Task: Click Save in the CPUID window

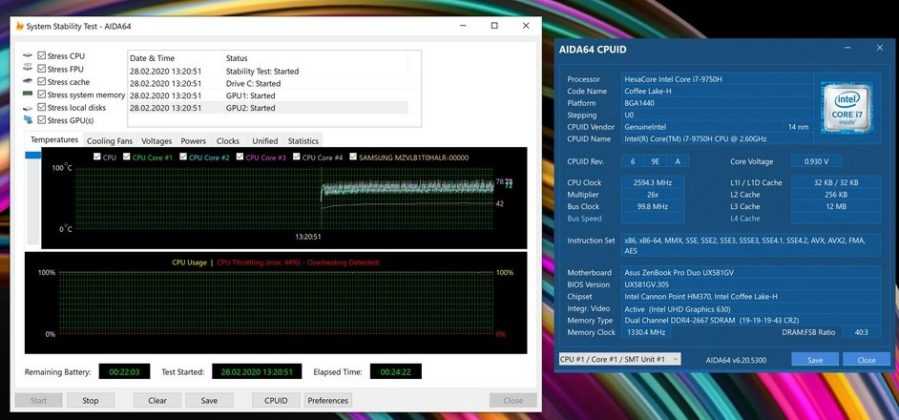Action: [814, 359]
